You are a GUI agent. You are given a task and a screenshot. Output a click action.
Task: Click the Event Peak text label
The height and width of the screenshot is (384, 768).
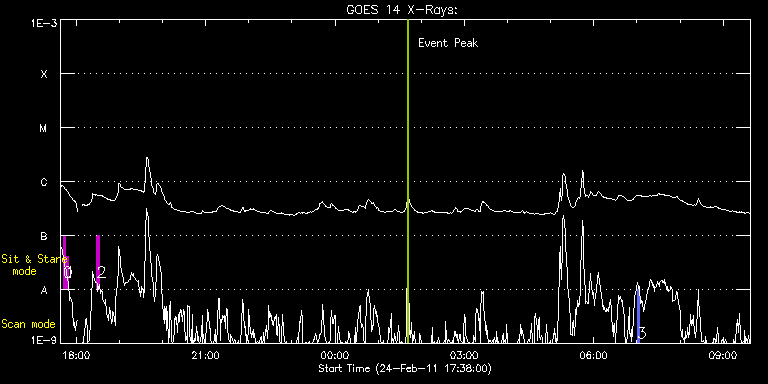(x=448, y=43)
